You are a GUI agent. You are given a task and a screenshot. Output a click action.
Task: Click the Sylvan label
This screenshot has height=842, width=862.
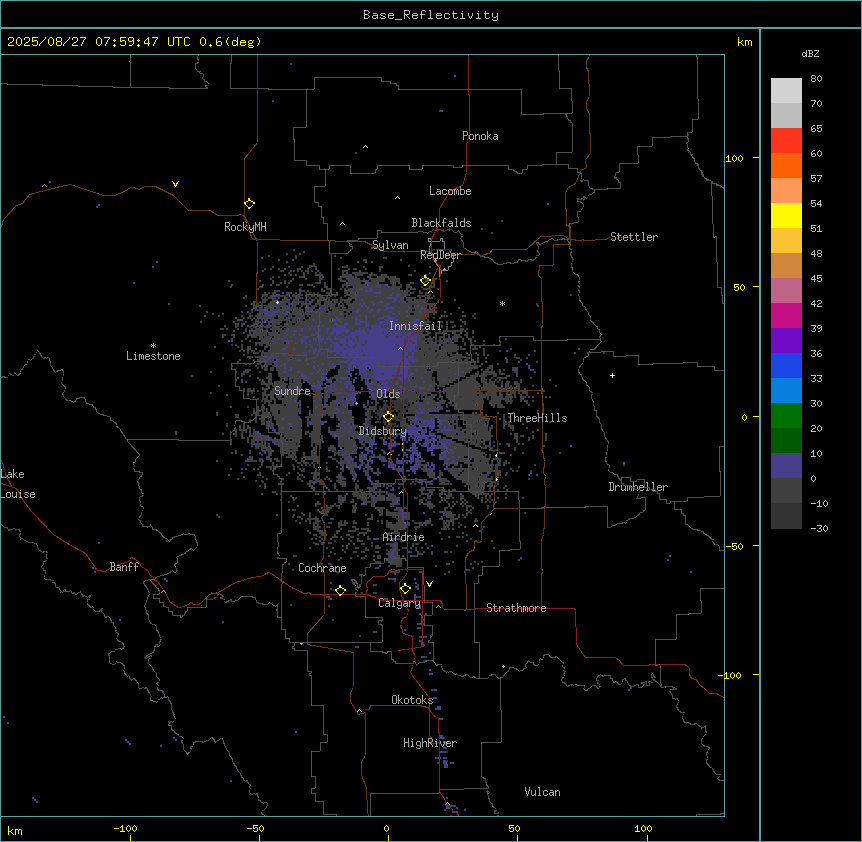pyautogui.click(x=390, y=245)
